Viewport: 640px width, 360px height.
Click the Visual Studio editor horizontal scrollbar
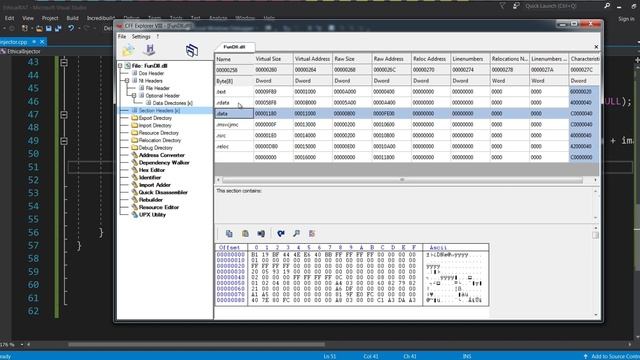coord(196,345)
